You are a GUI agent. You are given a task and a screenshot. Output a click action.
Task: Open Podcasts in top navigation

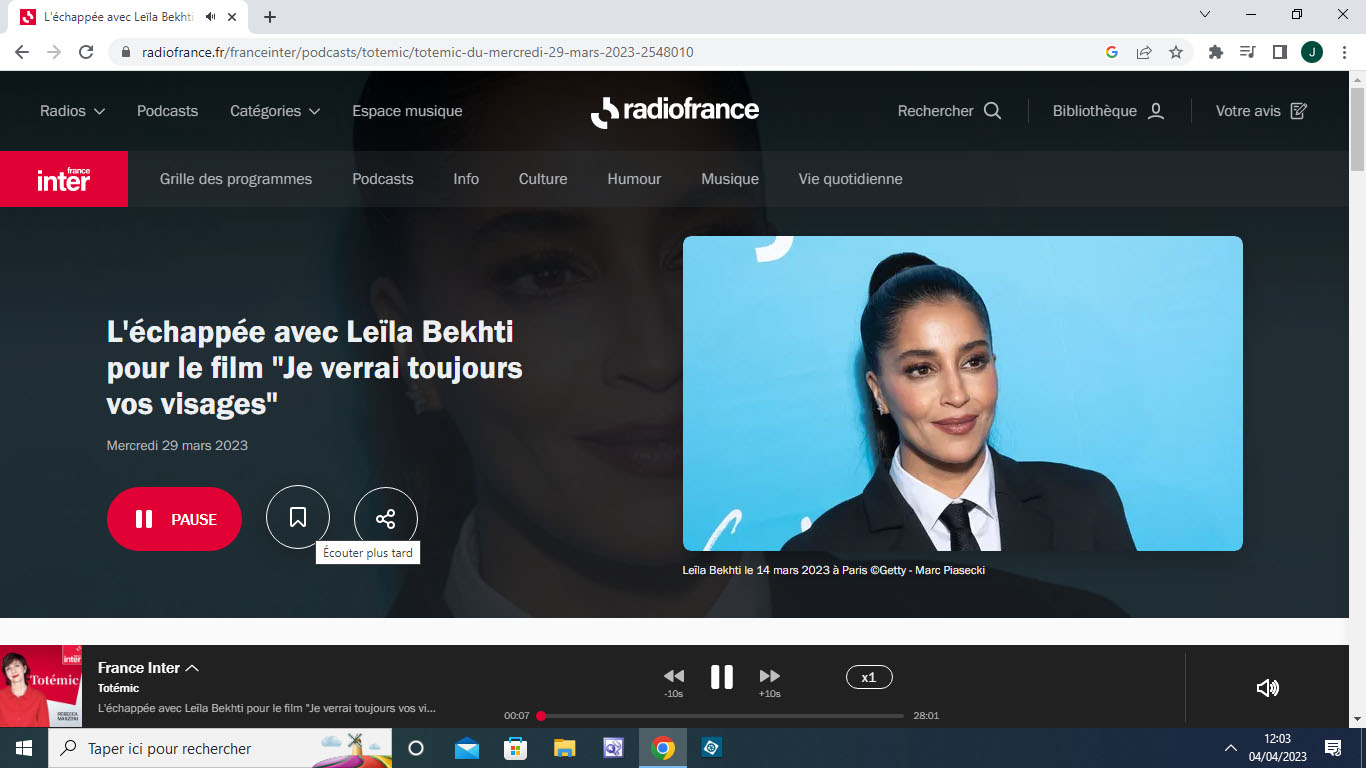tap(167, 111)
